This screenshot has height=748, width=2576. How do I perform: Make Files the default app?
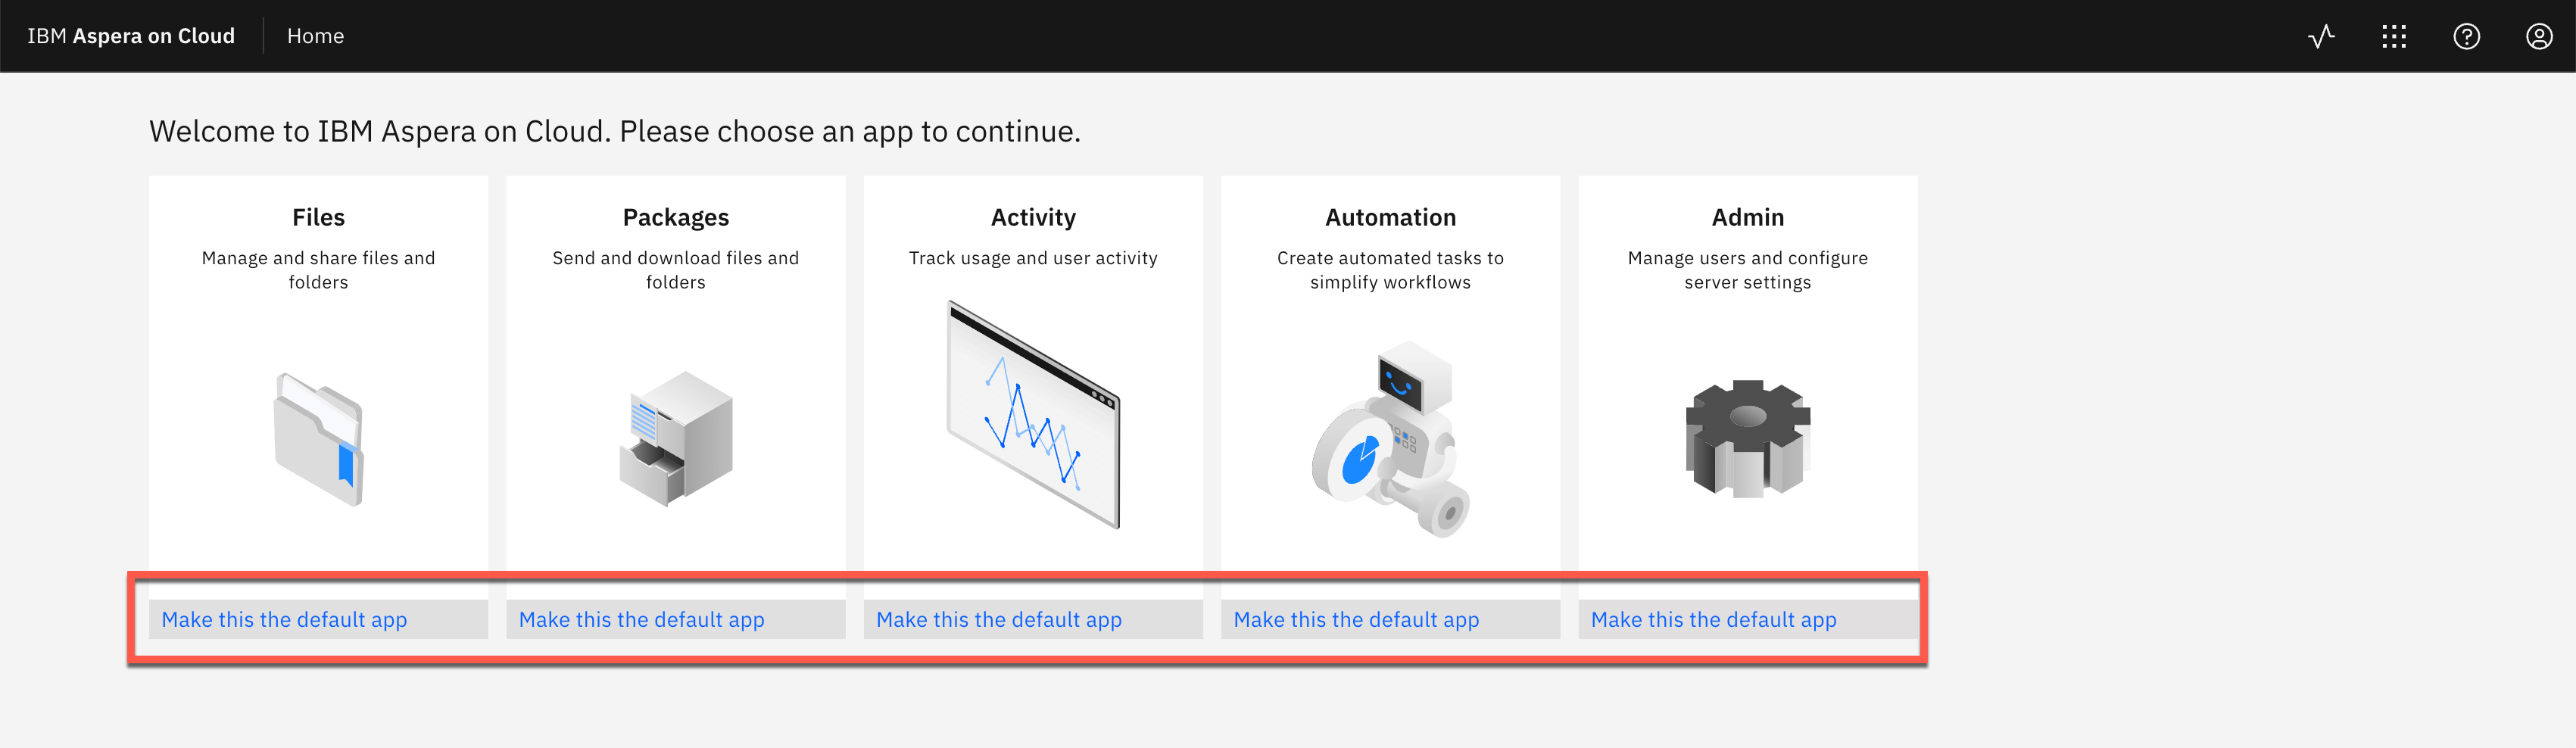(284, 620)
